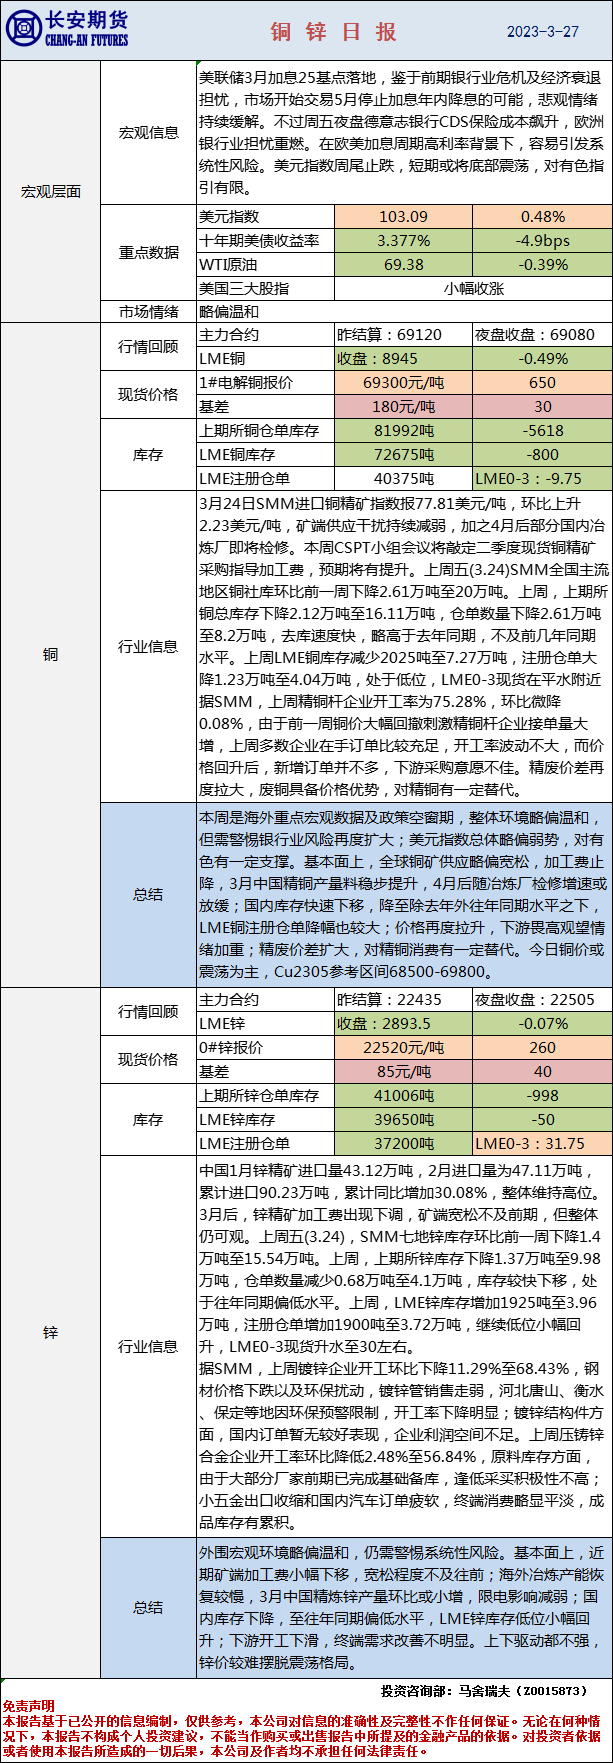Screen dimensions: 613x1763
Task: Select the -5618 inventory change
Action: click(x=542, y=430)
